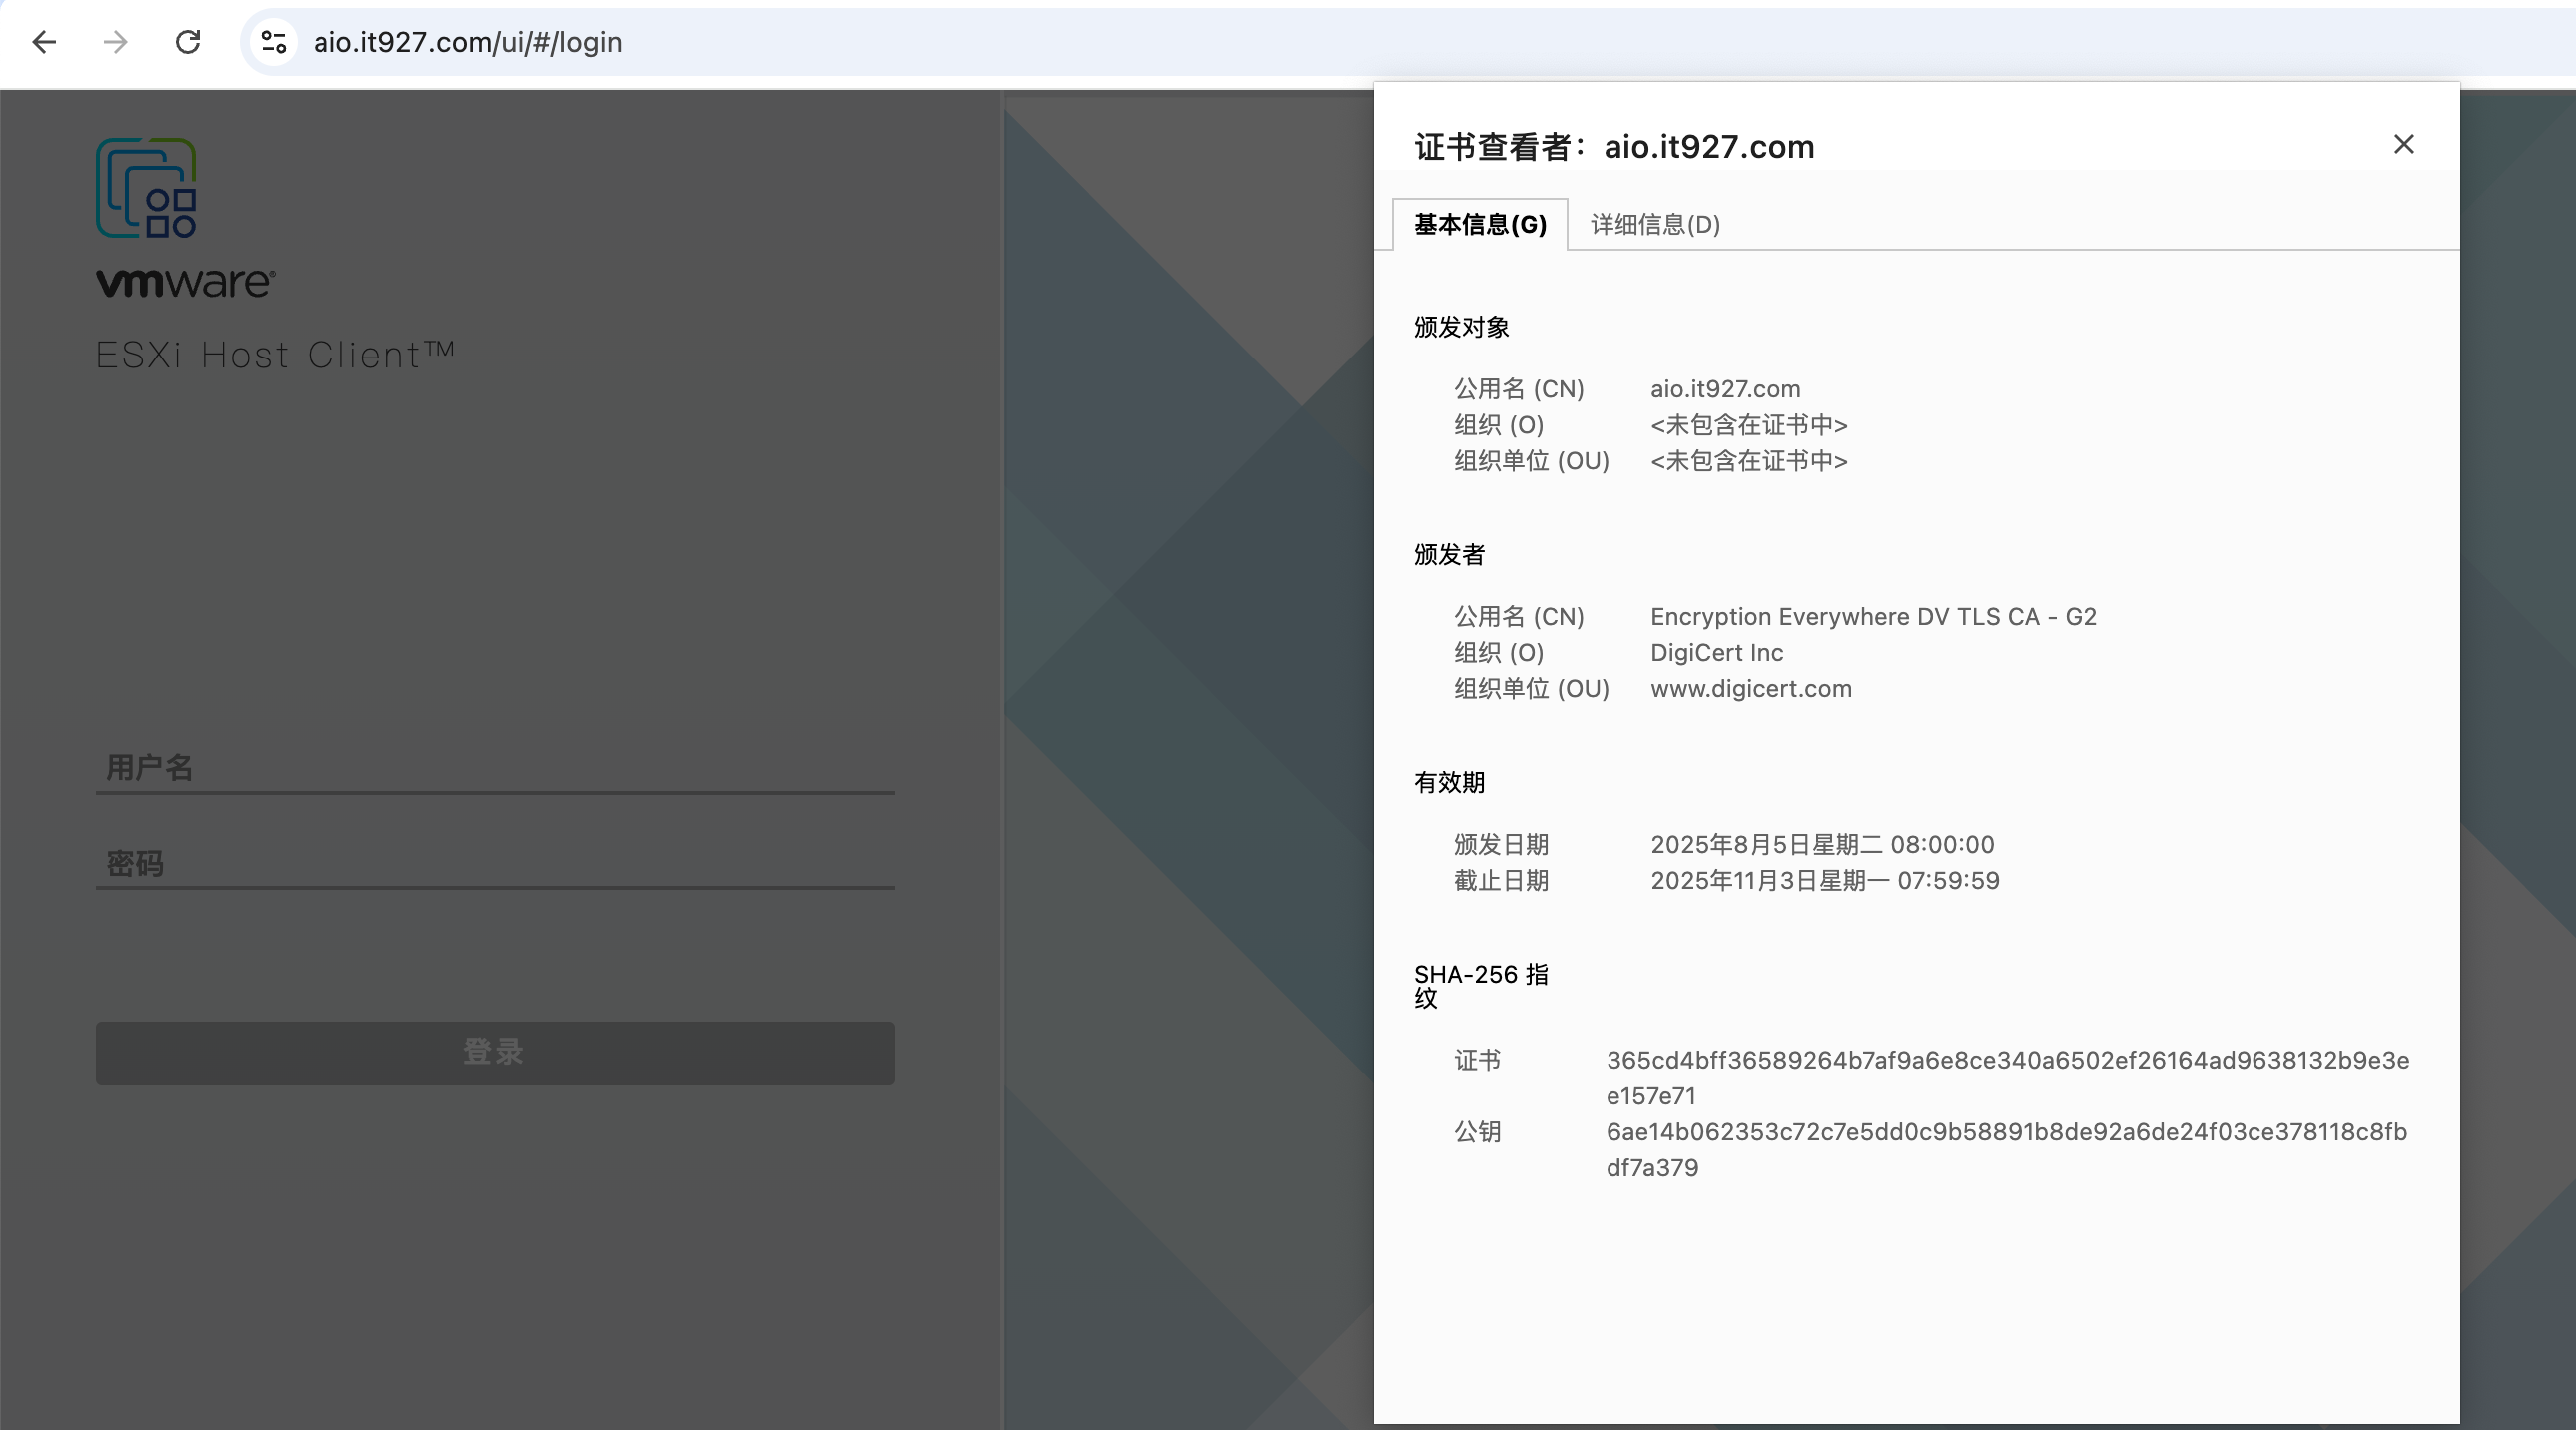Click the 用户名 input field

[x=495, y=767]
